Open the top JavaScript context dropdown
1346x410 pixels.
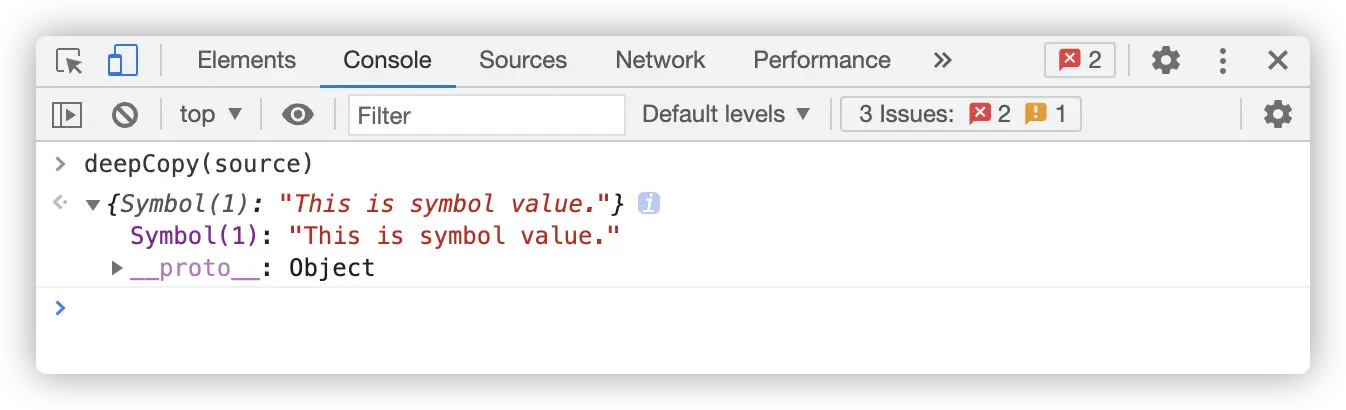[x=210, y=115]
